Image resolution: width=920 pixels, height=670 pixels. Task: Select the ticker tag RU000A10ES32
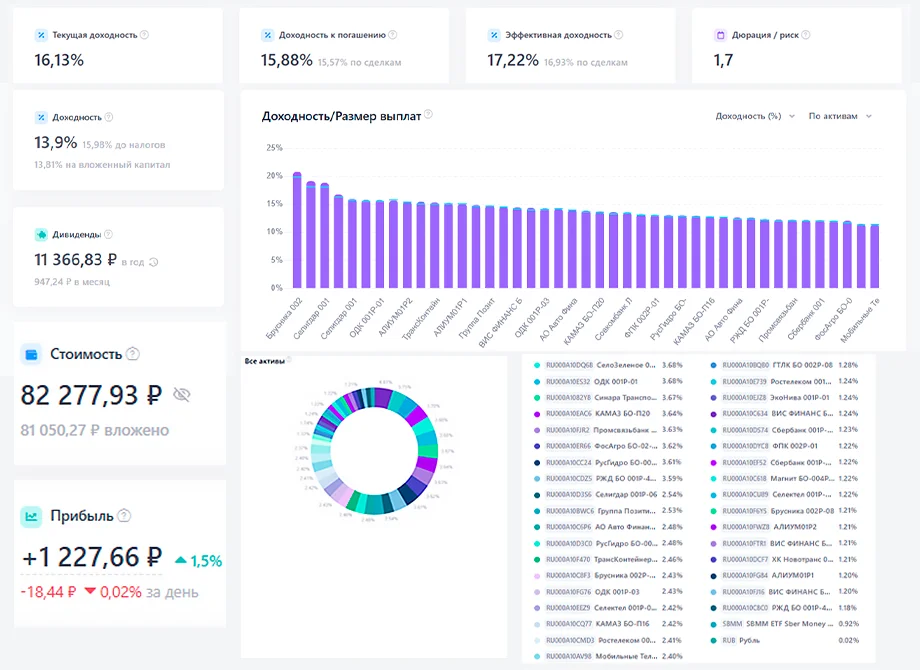pos(568,381)
